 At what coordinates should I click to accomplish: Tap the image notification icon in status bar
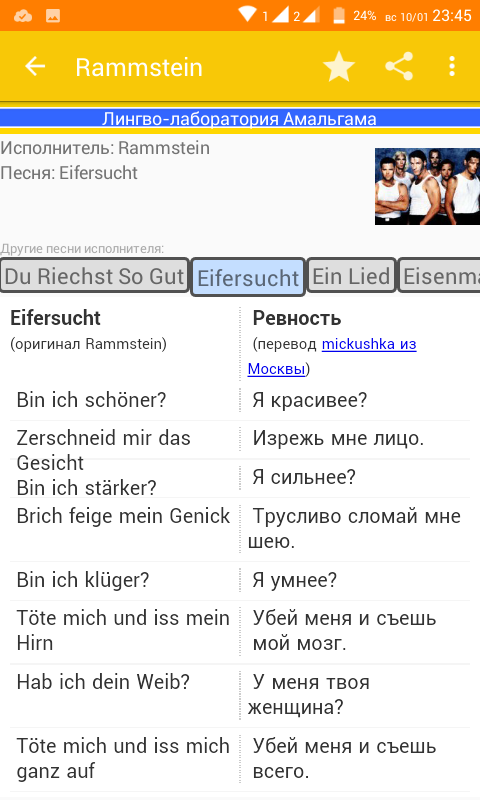(x=53, y=16)
